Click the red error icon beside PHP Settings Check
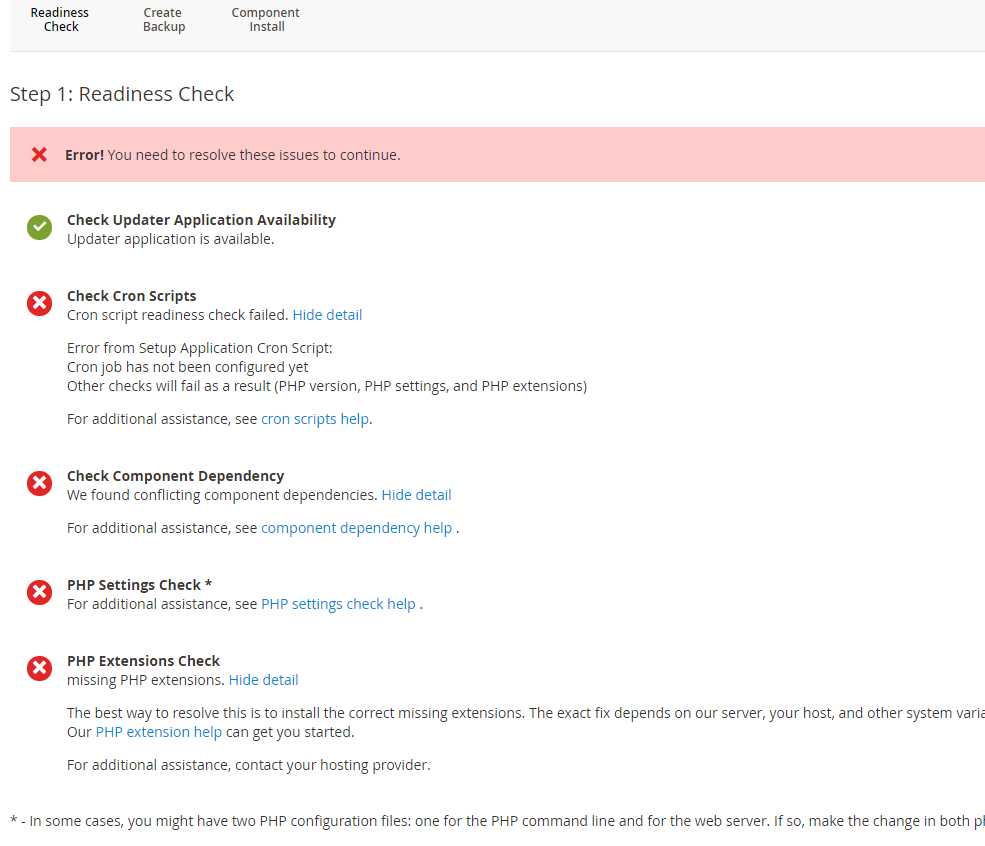 coord(39,593)
